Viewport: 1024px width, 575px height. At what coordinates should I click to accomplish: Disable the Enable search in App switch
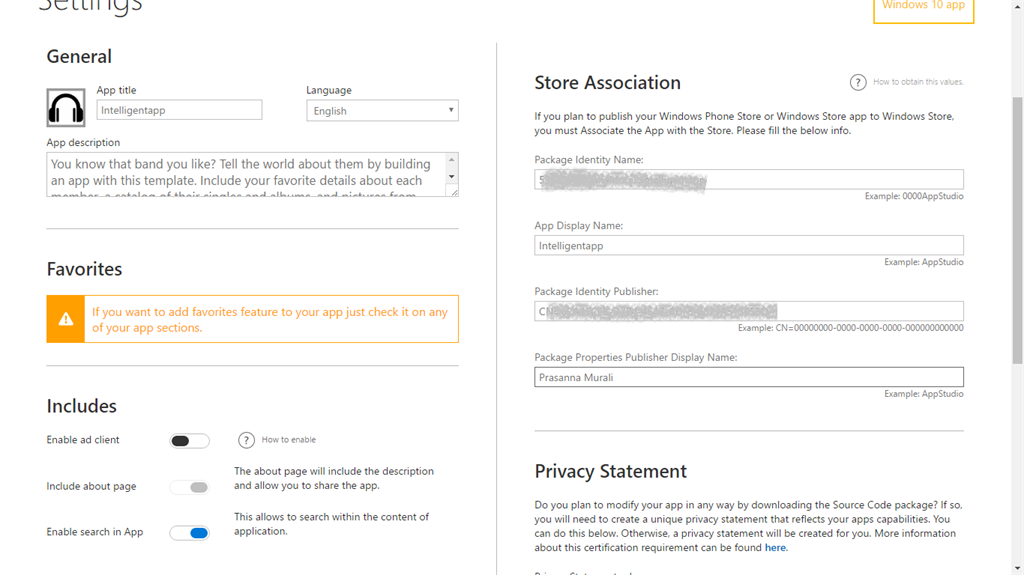[x=189, y=533]
